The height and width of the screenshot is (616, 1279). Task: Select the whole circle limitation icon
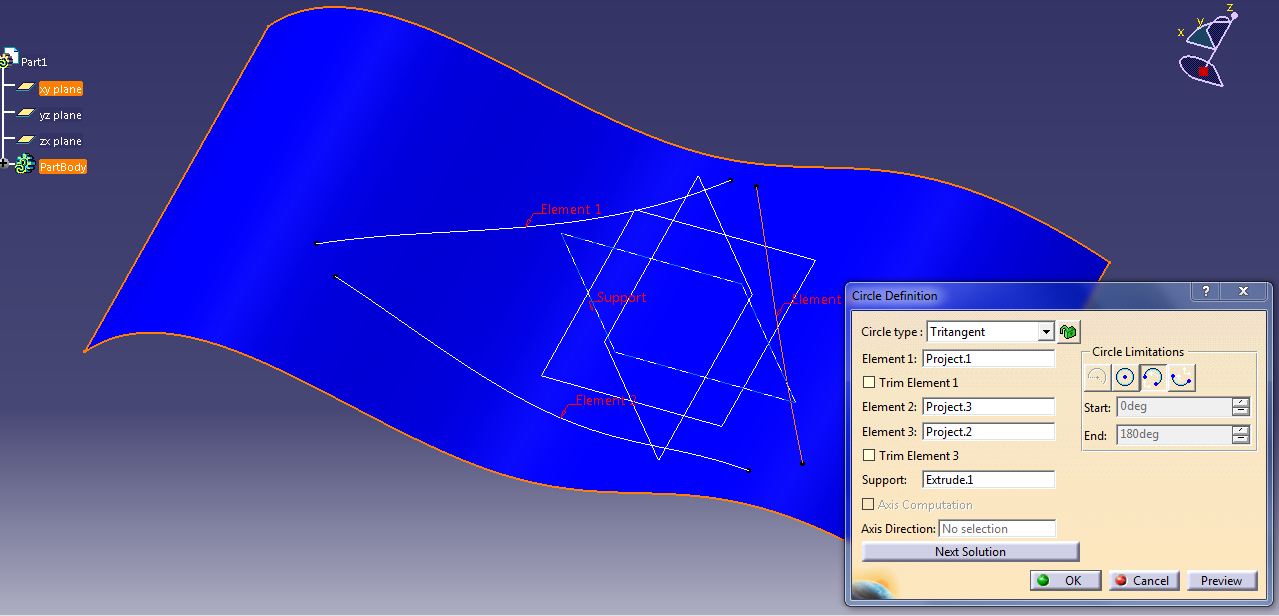point(1125,377)
